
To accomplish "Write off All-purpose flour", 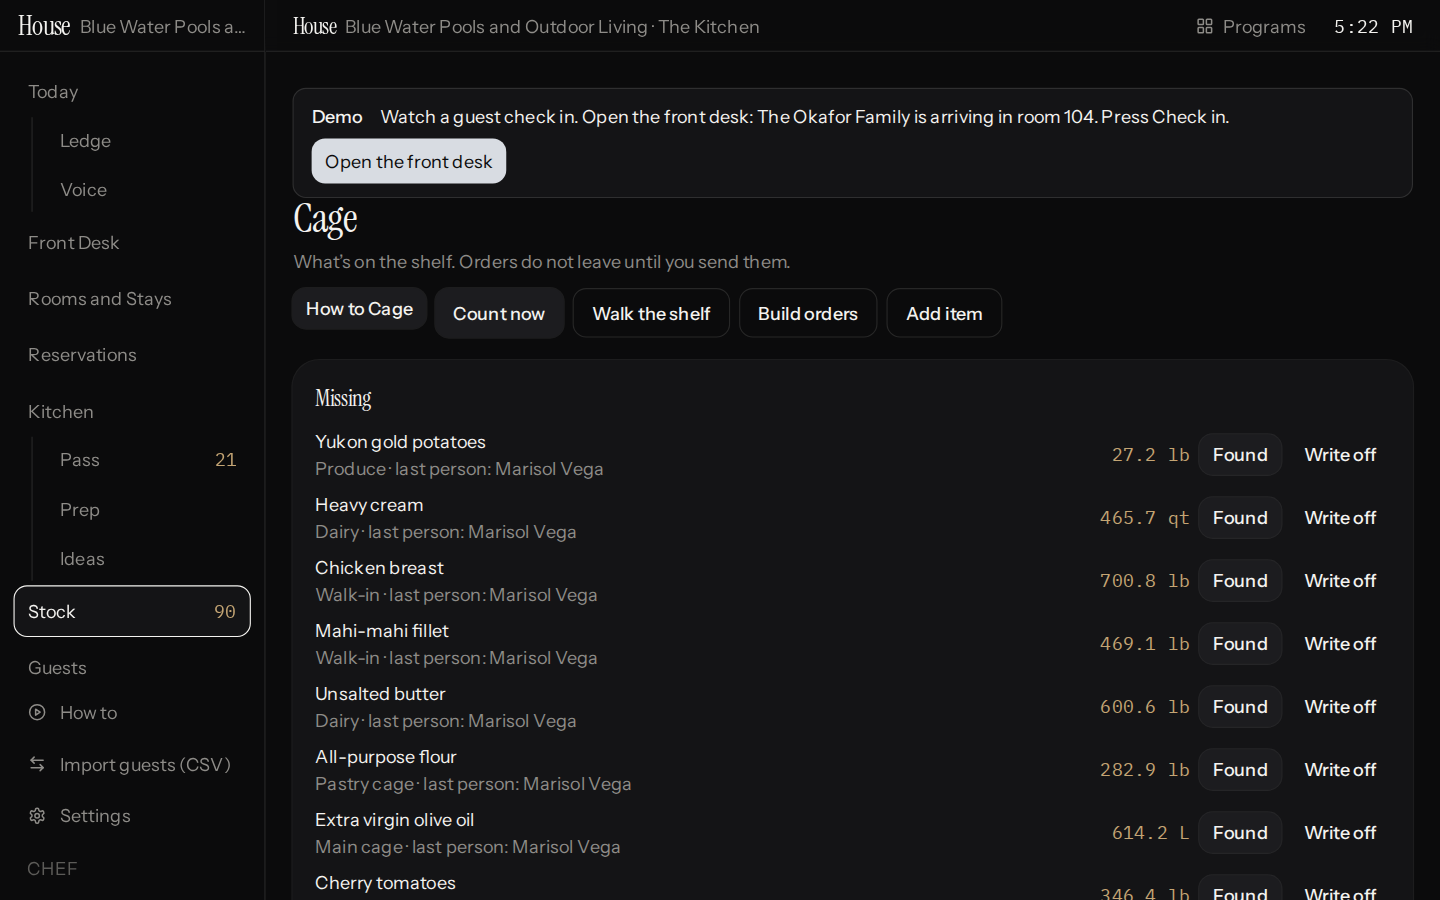I will point(1340,770).
